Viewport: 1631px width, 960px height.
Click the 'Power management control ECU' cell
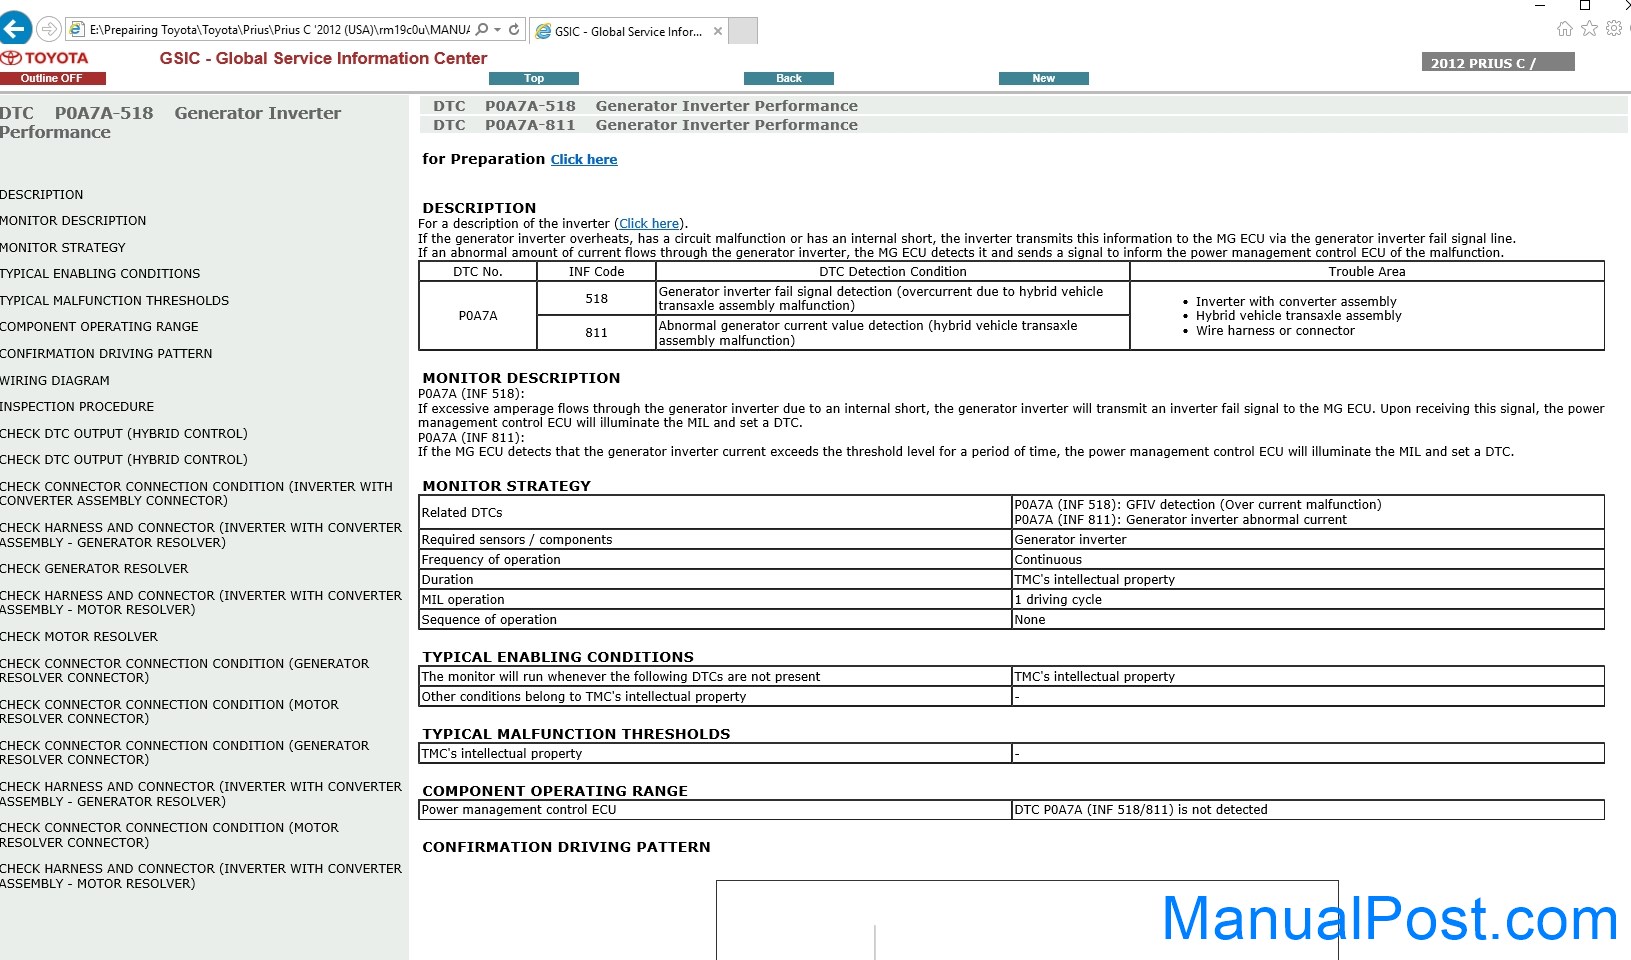tap(716, 810)
